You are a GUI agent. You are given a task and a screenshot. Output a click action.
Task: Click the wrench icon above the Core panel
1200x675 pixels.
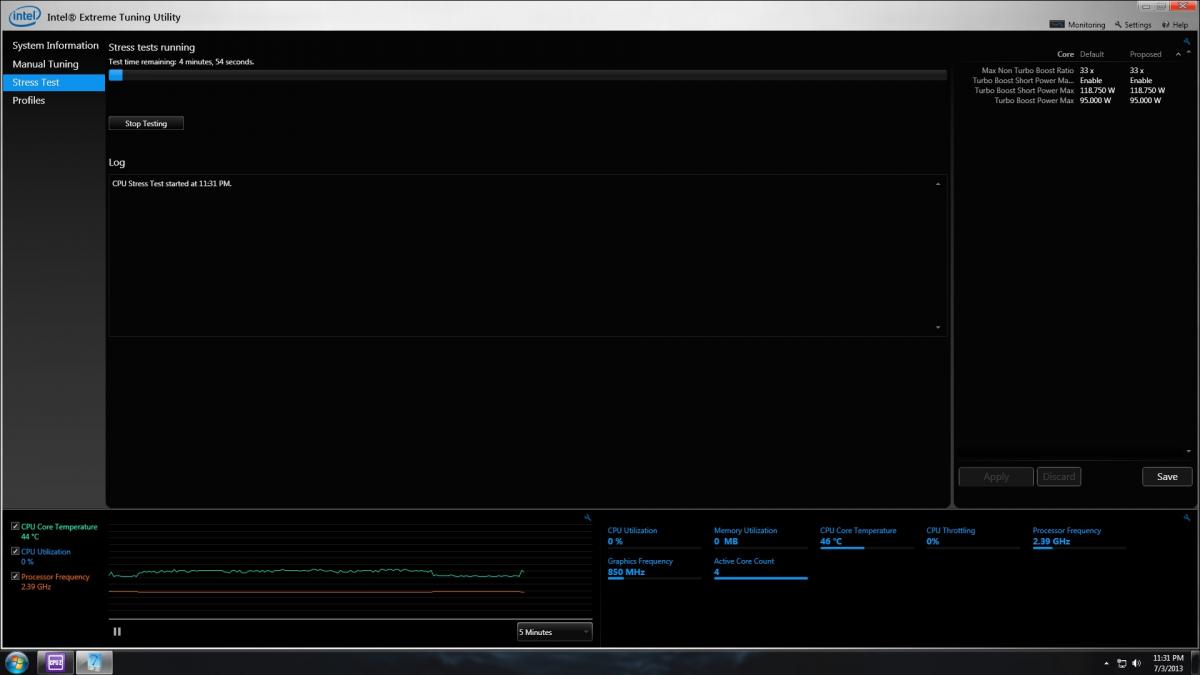(1186, 41)
